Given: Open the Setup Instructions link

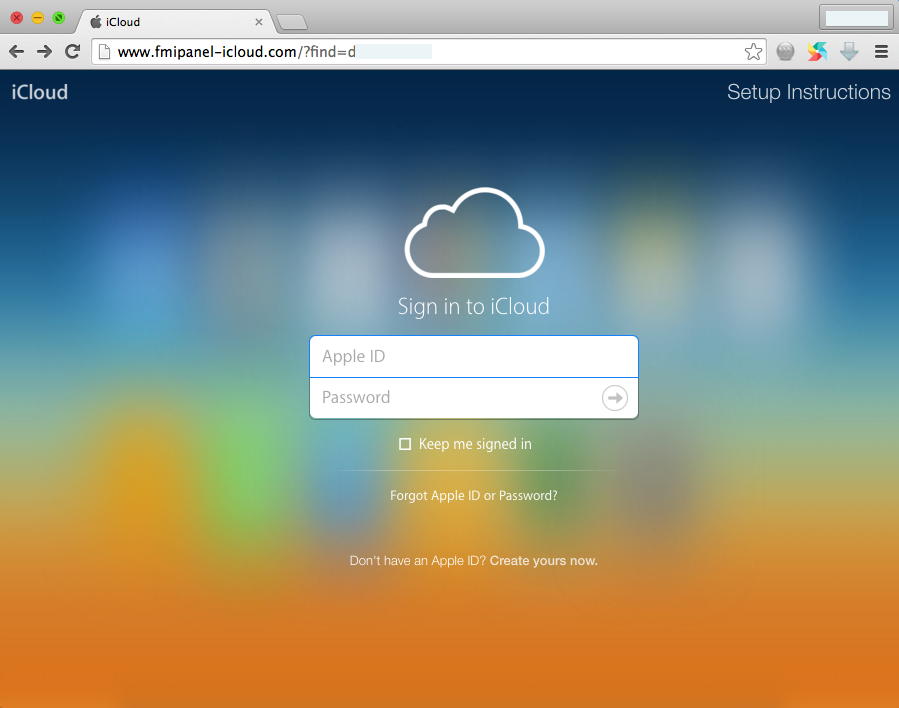Looking at the screenshot, I should coord(808,92).
